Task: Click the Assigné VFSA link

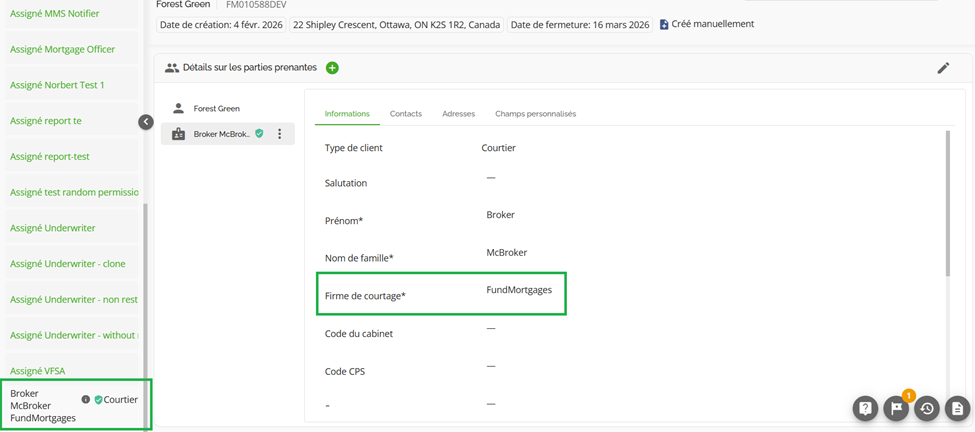Action: click(38, 371)
